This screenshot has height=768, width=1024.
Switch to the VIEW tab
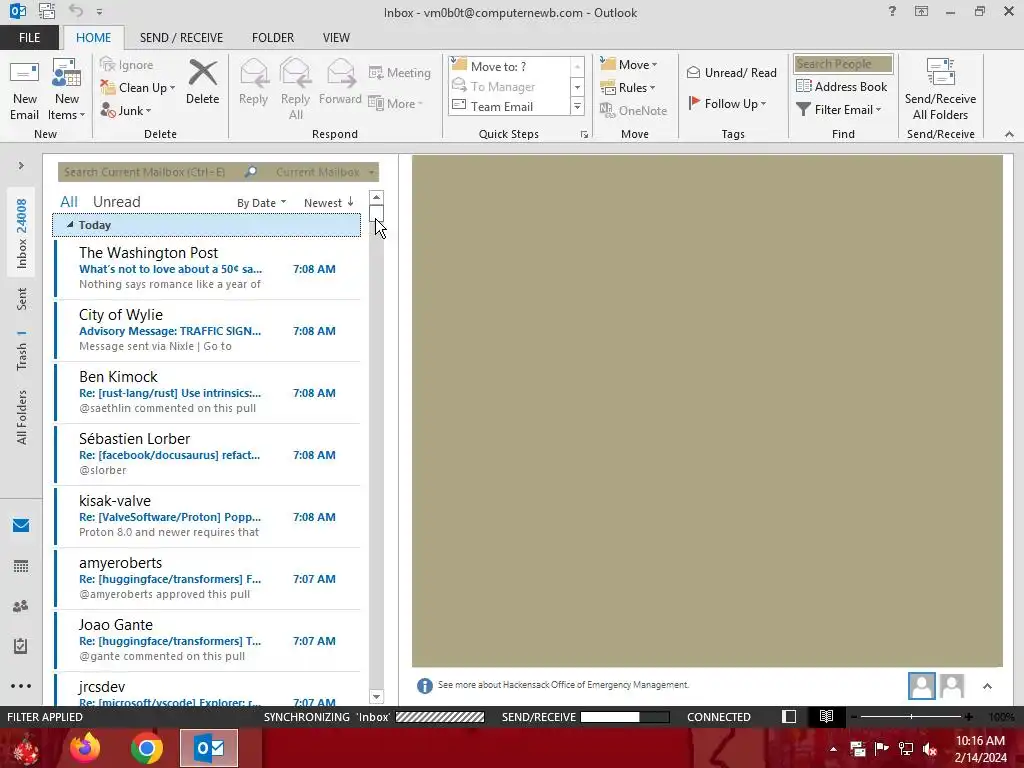point(336,38)
